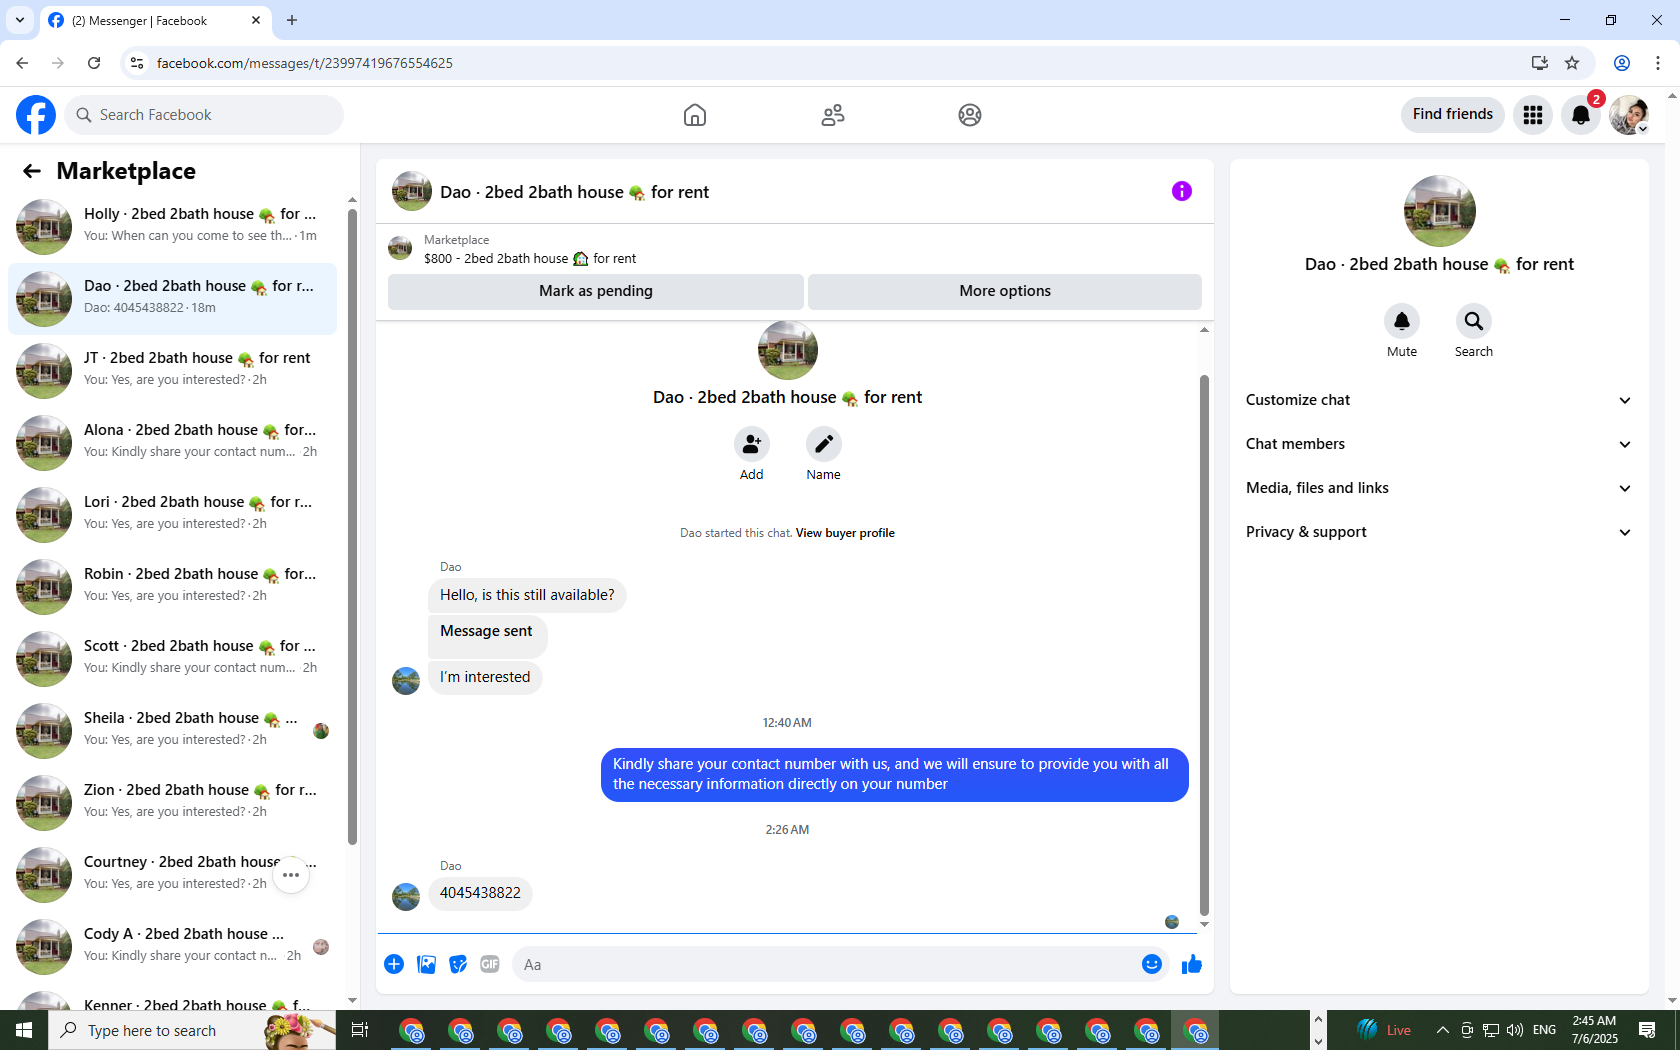Open Alona conversation in the list
Image resolution: width=1680 pixels, height=1050 pixels.
click(x=173, y=442)
